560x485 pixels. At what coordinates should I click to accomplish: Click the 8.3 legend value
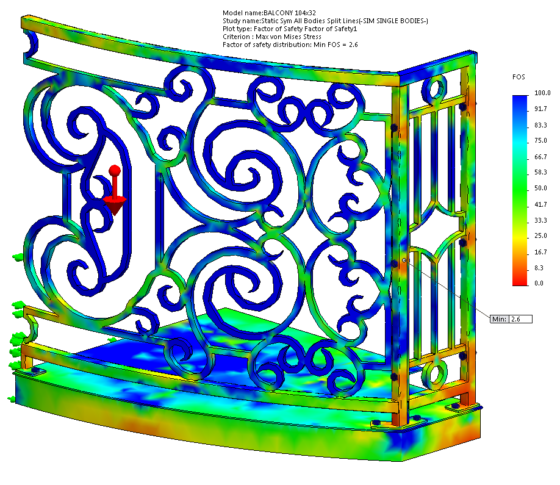(x=539, y=268)
